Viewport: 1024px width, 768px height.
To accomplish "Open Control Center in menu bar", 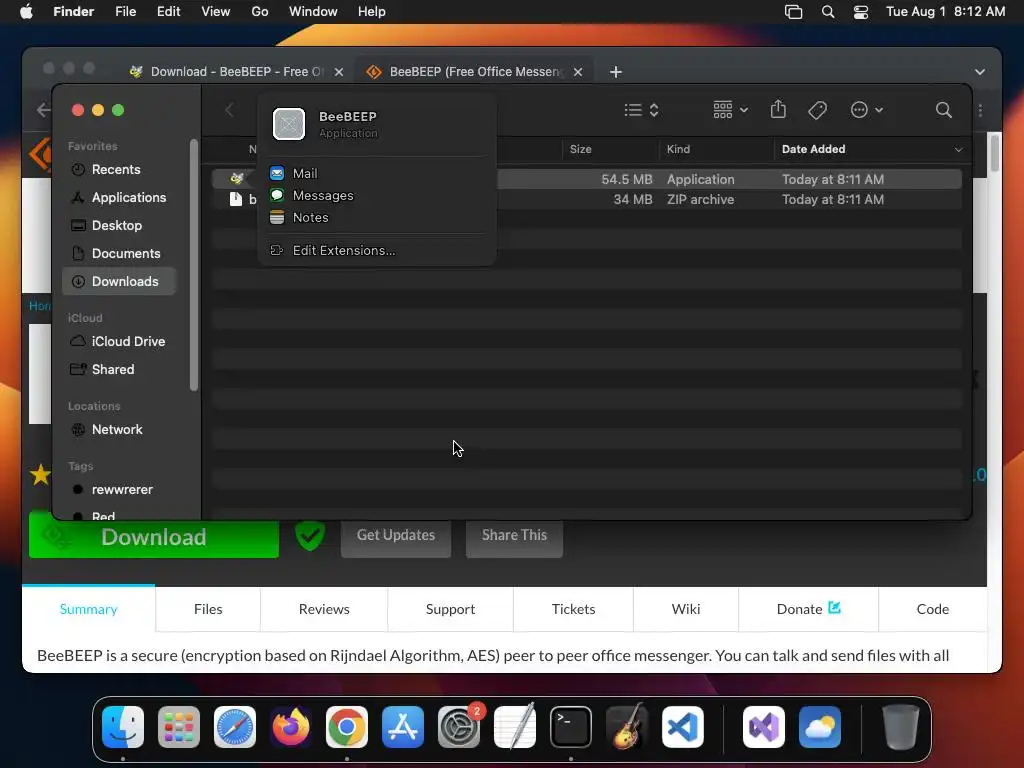I will pyautogui.click(x=861, y=12).
